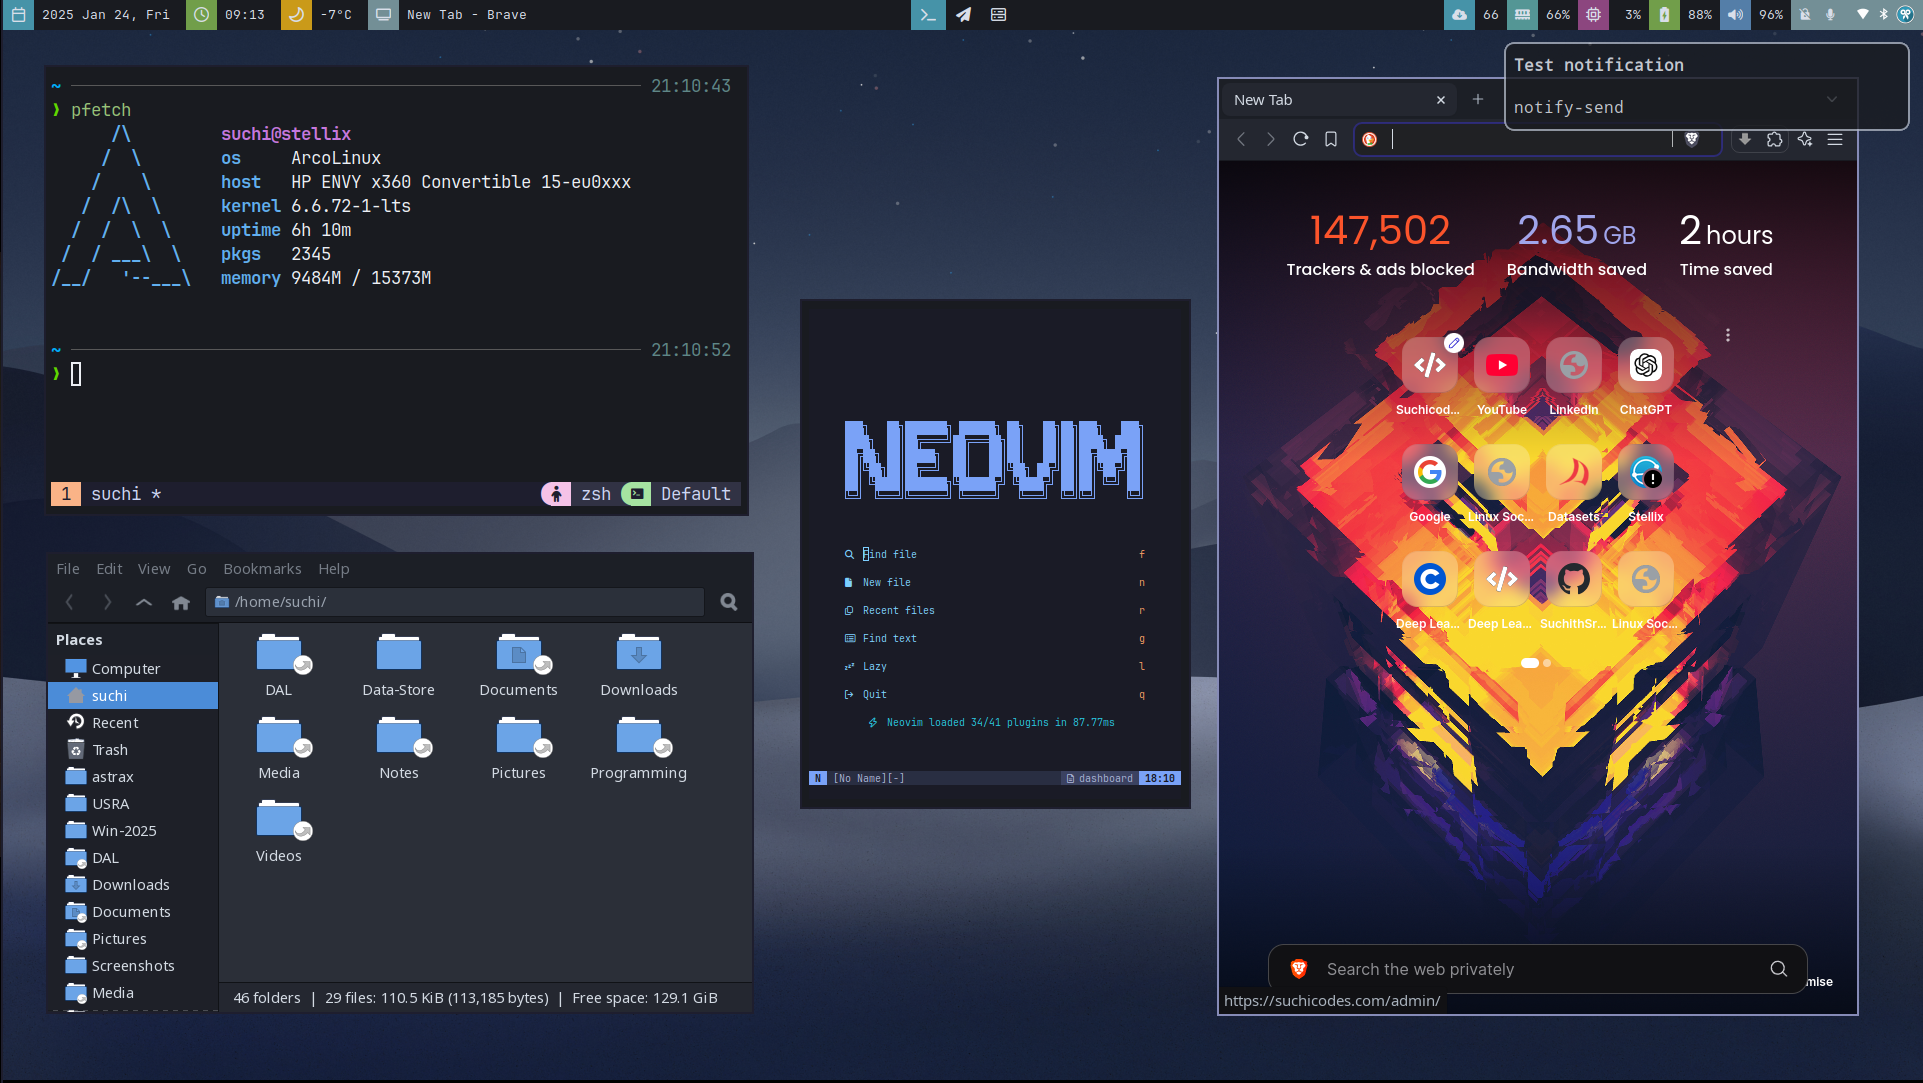Screen dimensions: 1923x1083
Task: Open the View menu in file manager
Action: [154, 568]
